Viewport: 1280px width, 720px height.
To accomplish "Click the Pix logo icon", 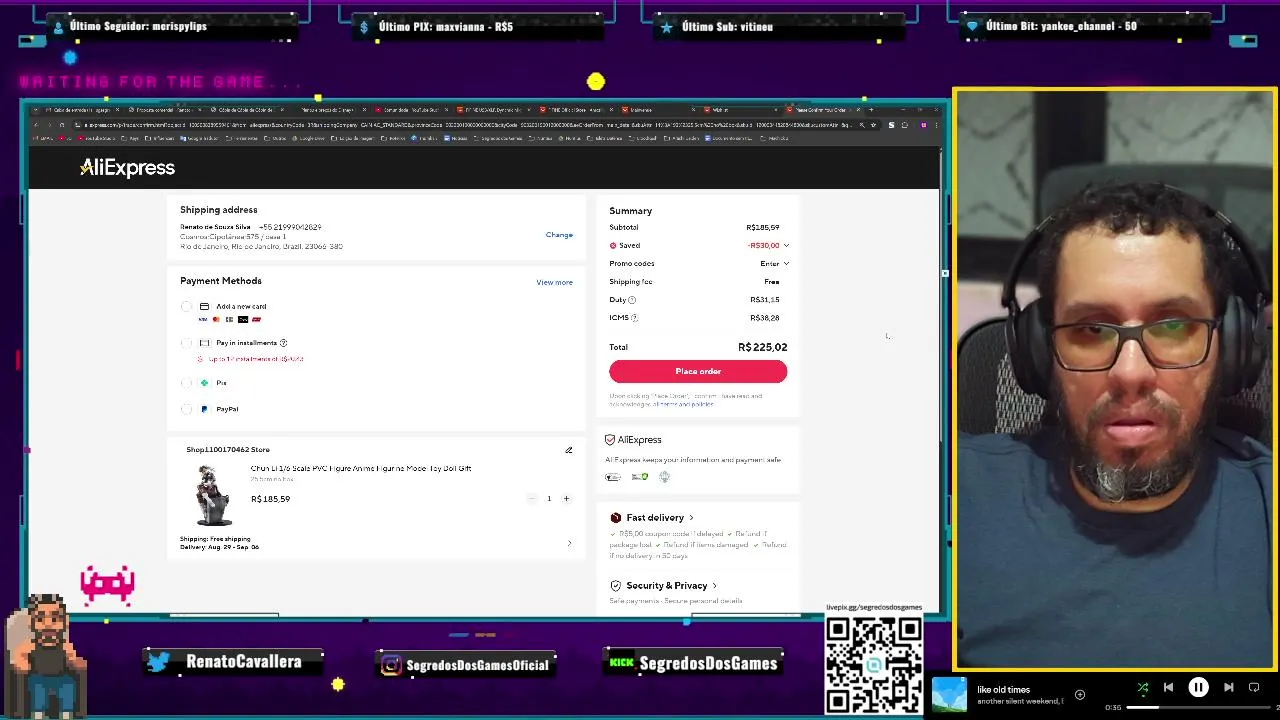I will [204, 383].
